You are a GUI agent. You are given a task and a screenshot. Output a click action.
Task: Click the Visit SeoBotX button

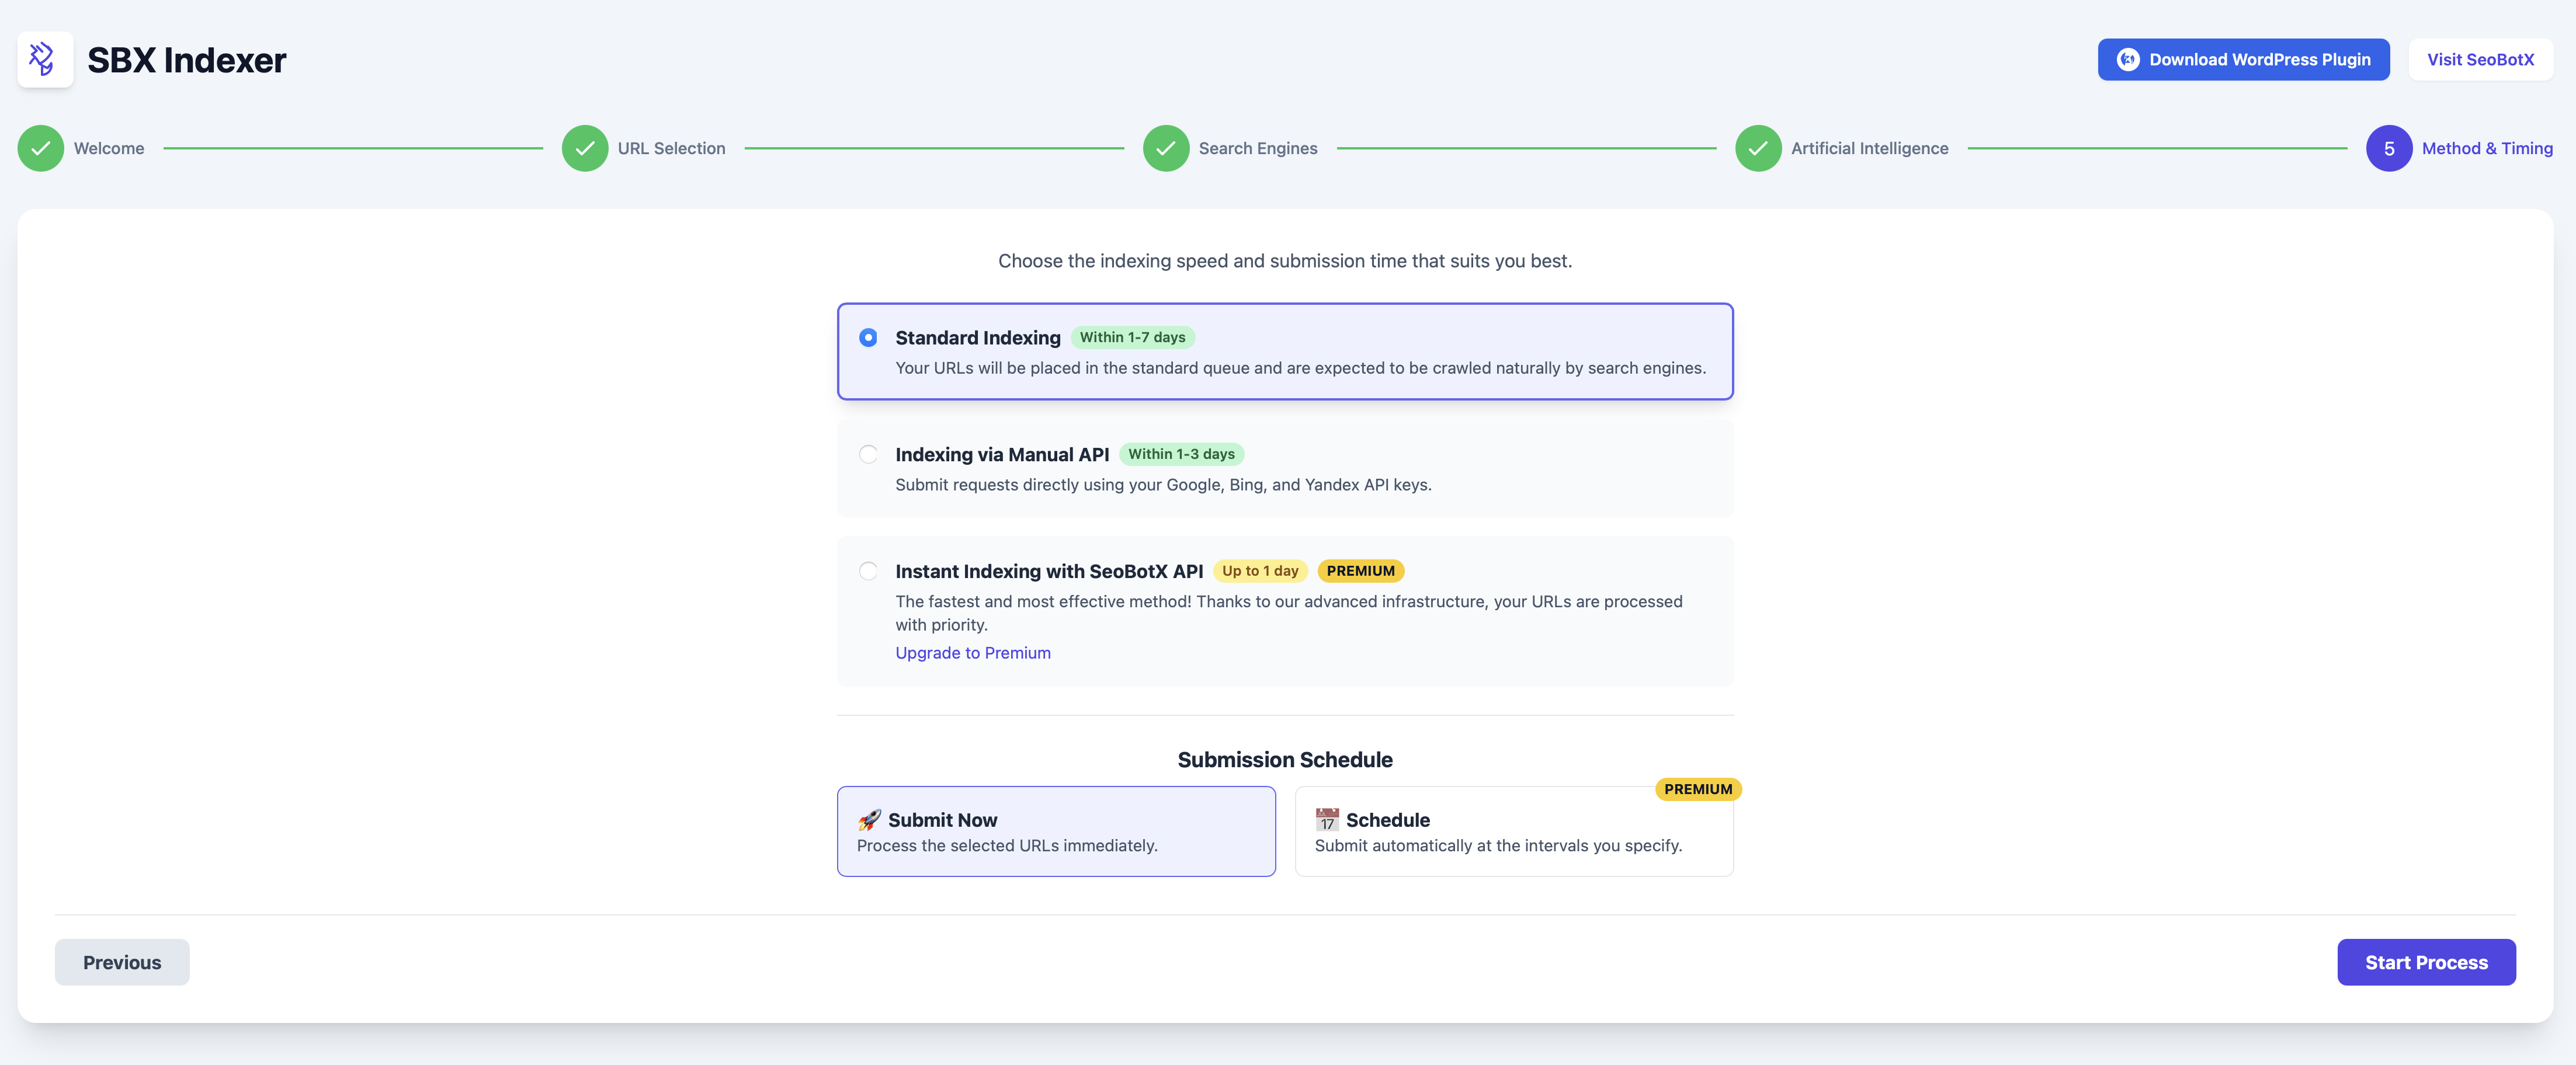pos(2480,60)
